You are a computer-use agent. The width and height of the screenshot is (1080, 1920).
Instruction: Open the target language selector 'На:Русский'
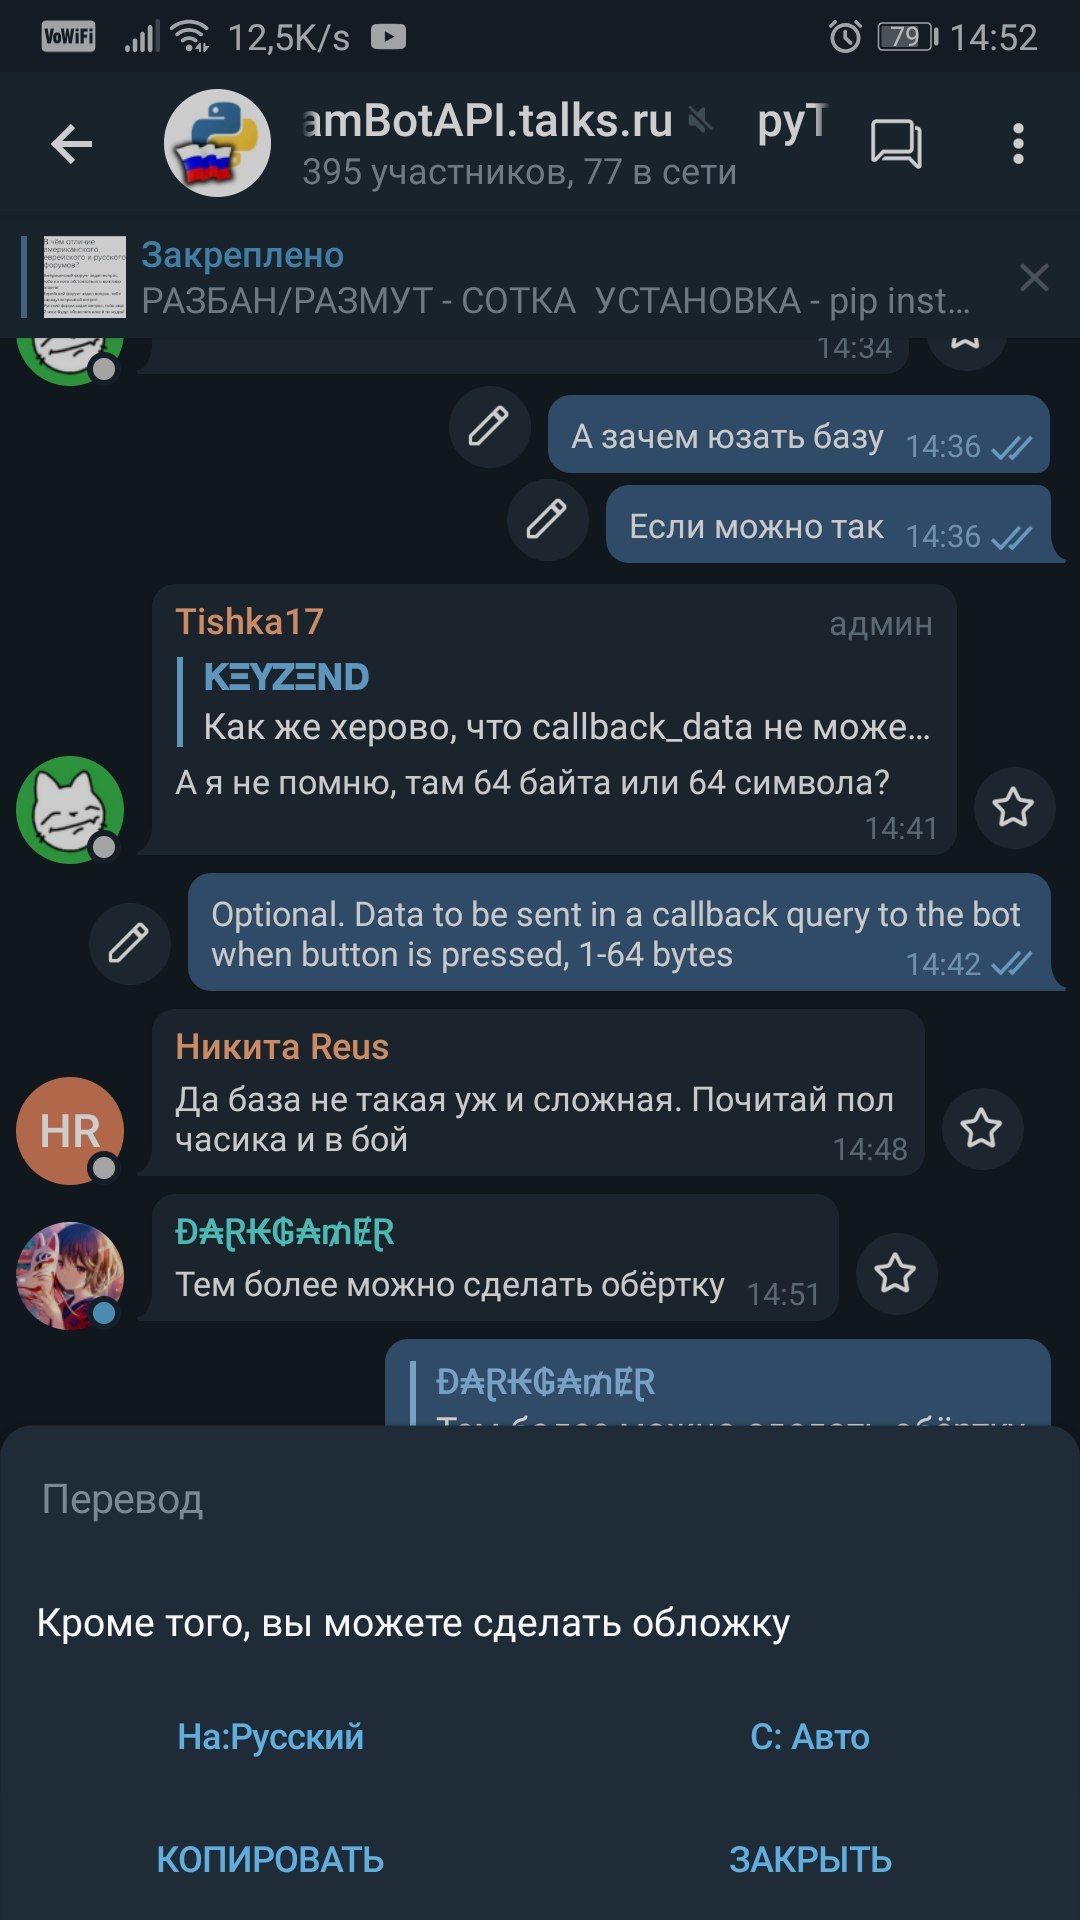pos(270,1737)
